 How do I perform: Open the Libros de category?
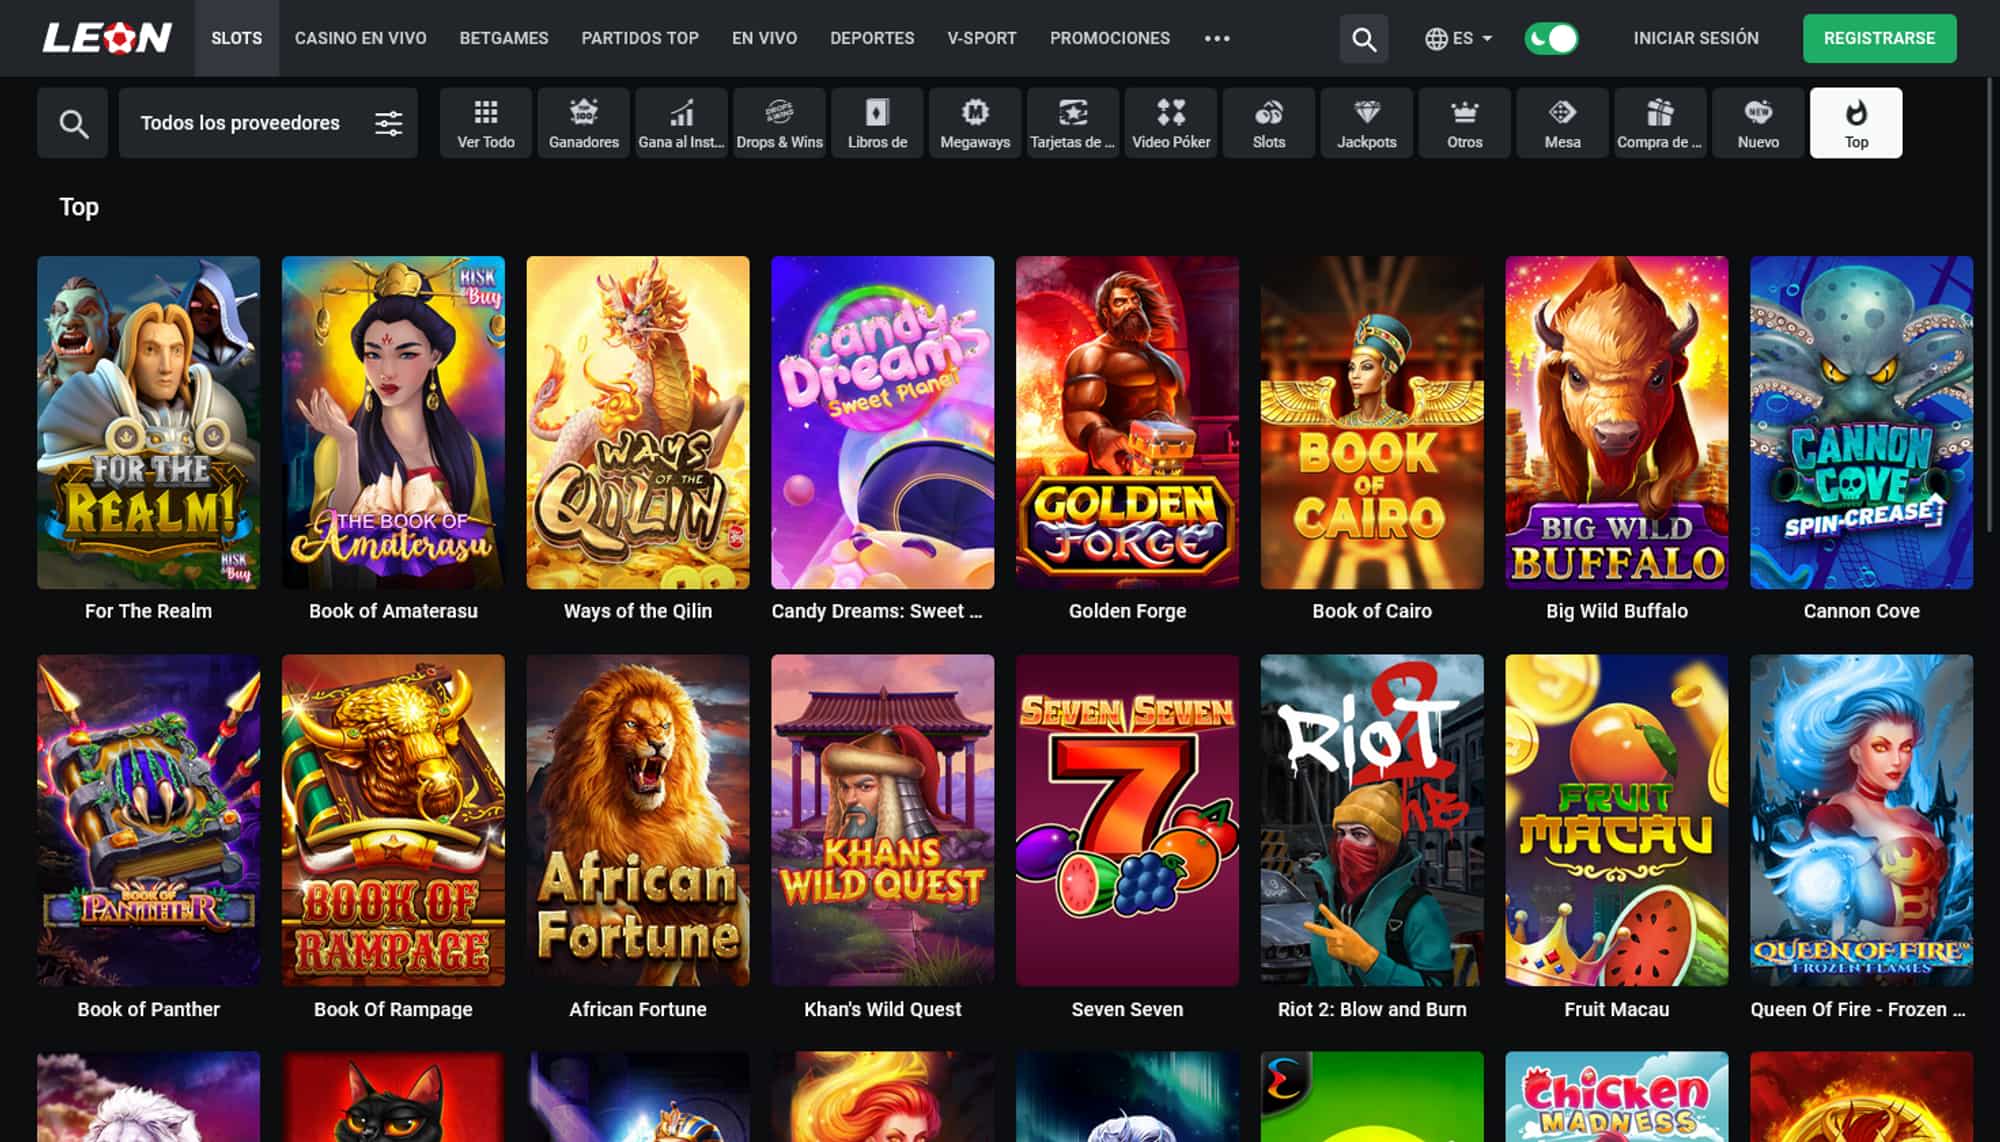[877, 123]
